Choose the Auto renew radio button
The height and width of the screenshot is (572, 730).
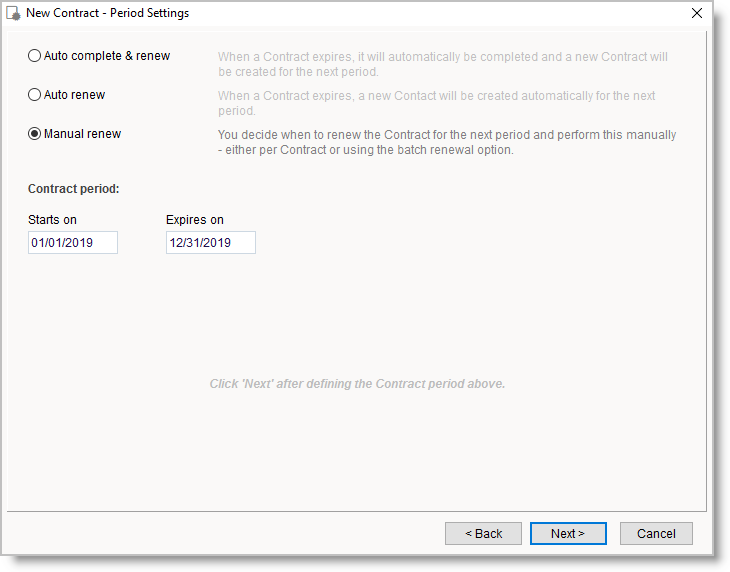click(35, 95)
